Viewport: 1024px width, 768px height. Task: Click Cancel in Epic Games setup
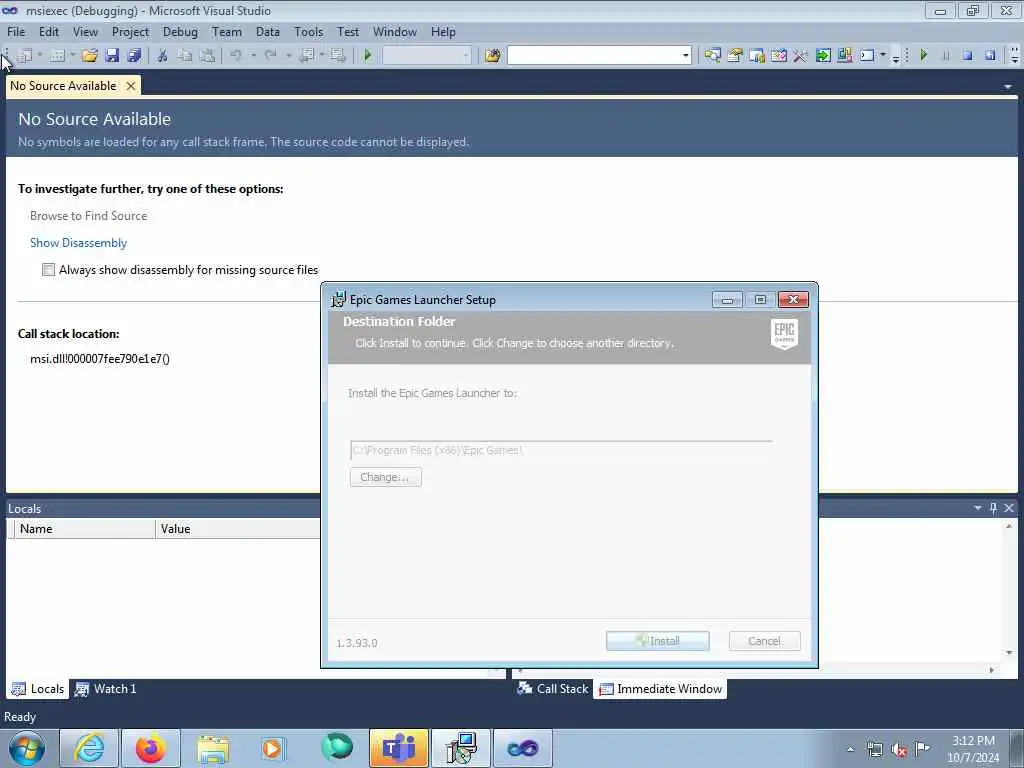(764, 641)
